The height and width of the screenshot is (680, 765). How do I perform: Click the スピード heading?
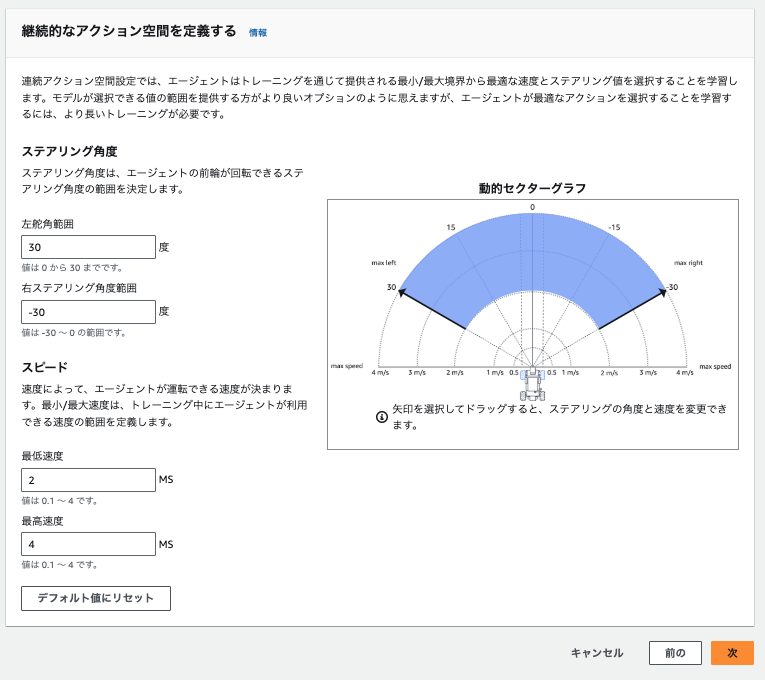pyautogui.click(x=44, y=367)
